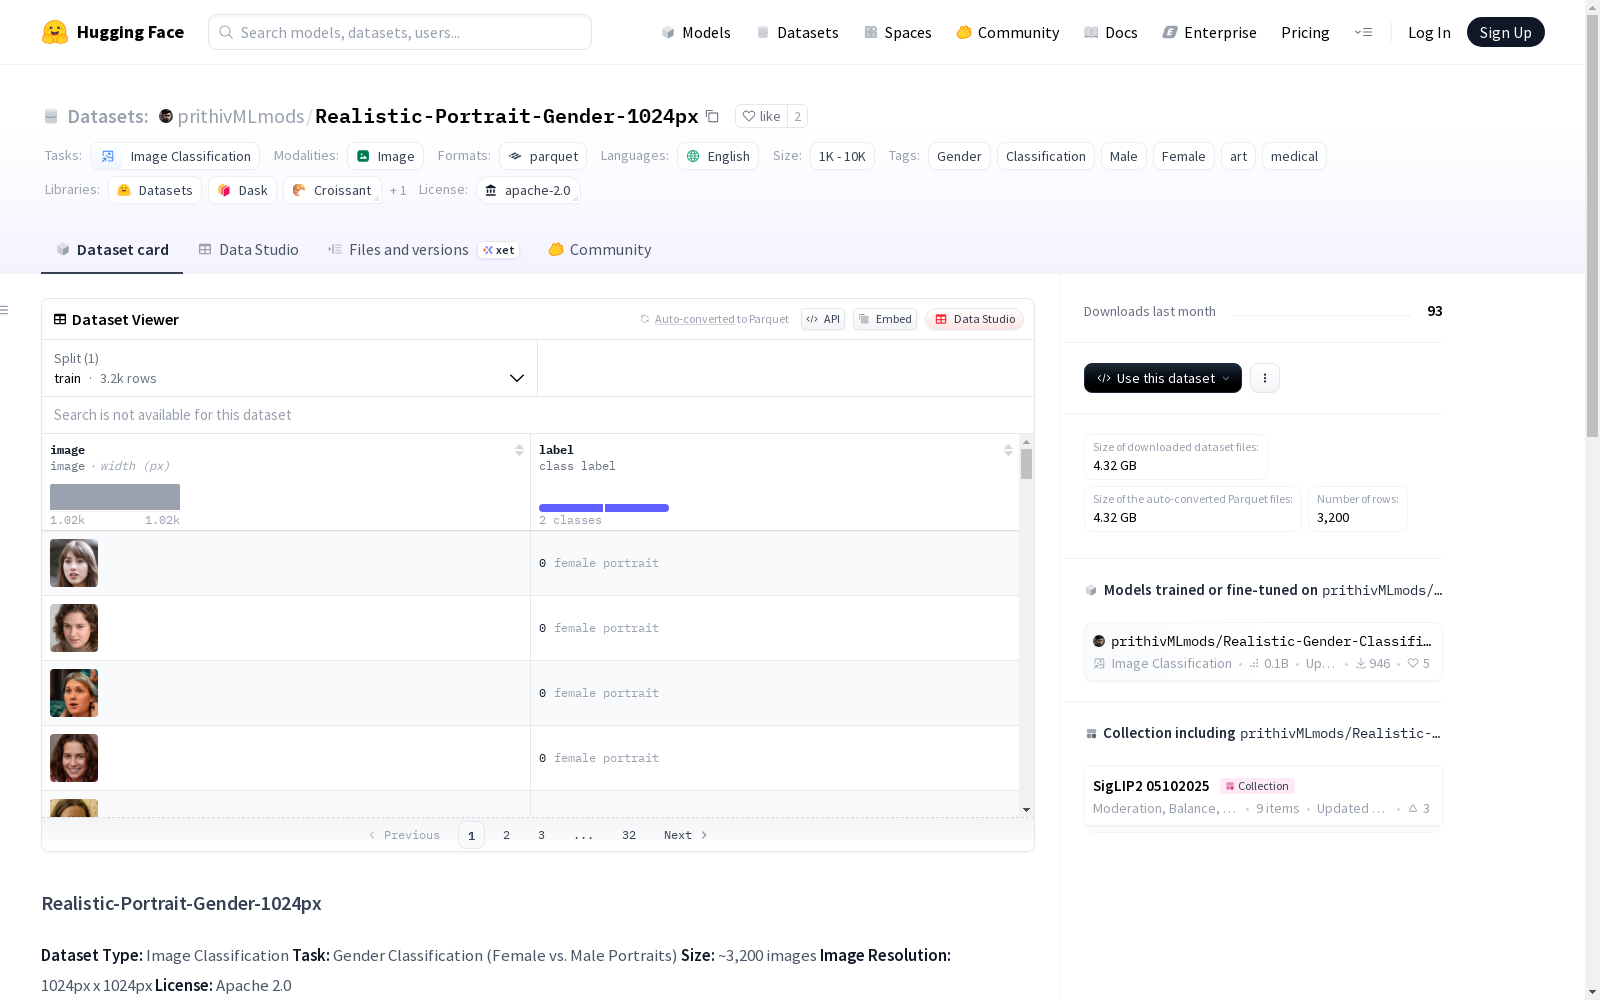Jump to page 32 of the viewer
Viewport: 1600px width, 1000px height.
tap(629, 835)
